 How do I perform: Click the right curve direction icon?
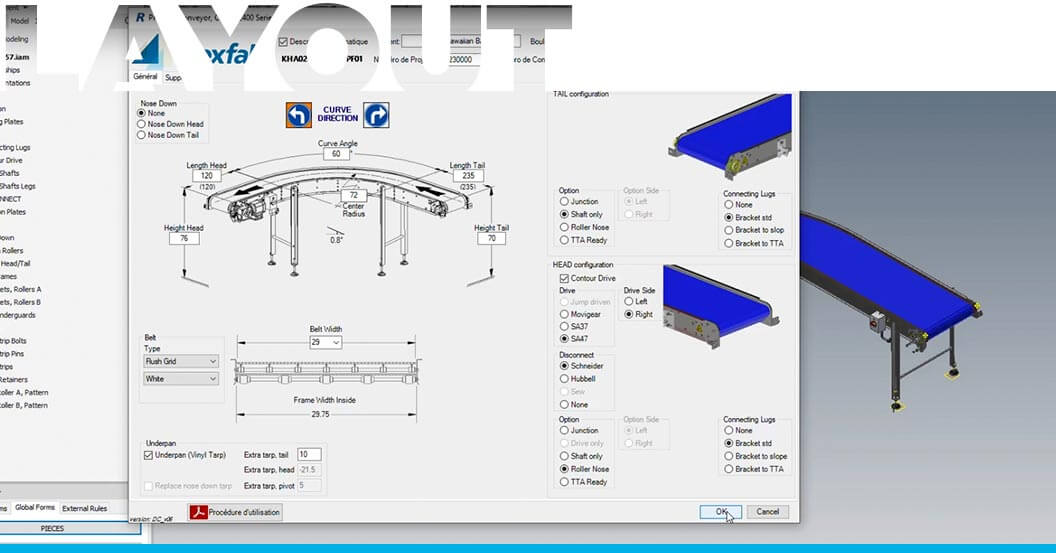point(376,115)
